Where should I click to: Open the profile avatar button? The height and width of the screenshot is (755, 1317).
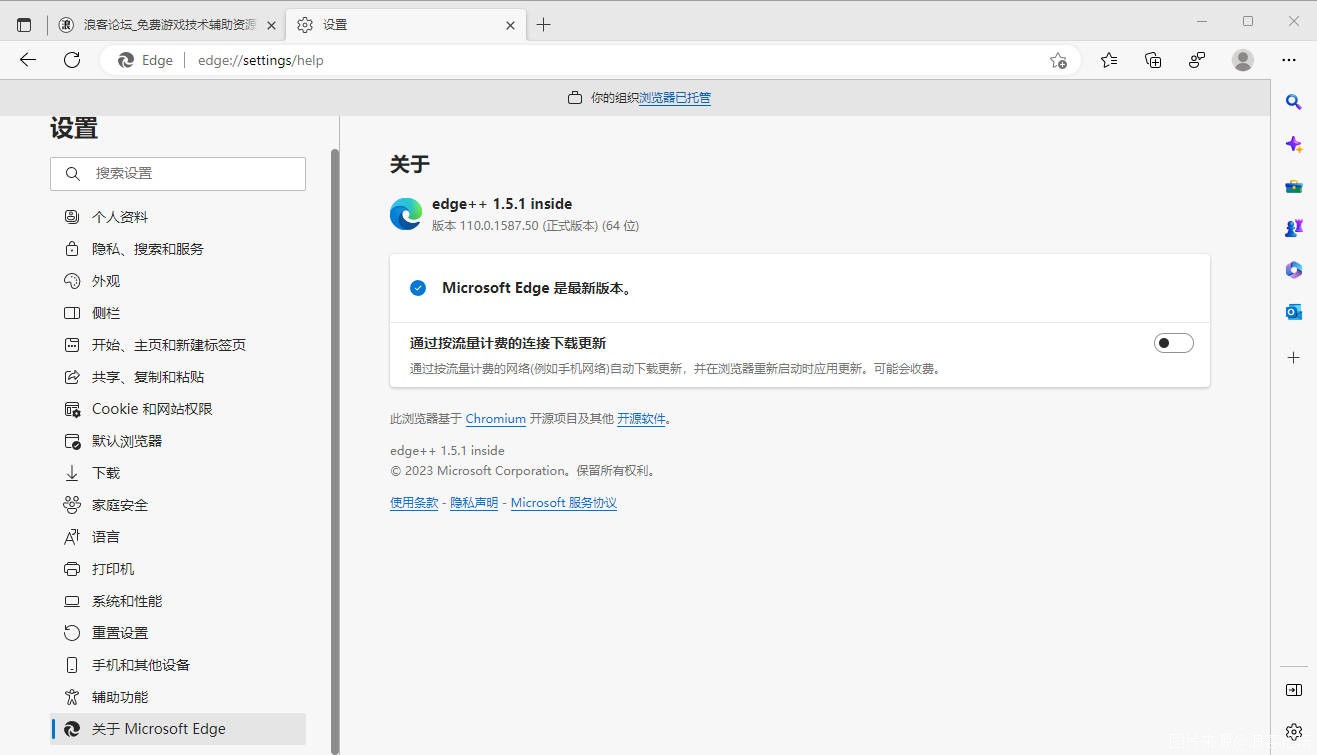coord(1243,60)
